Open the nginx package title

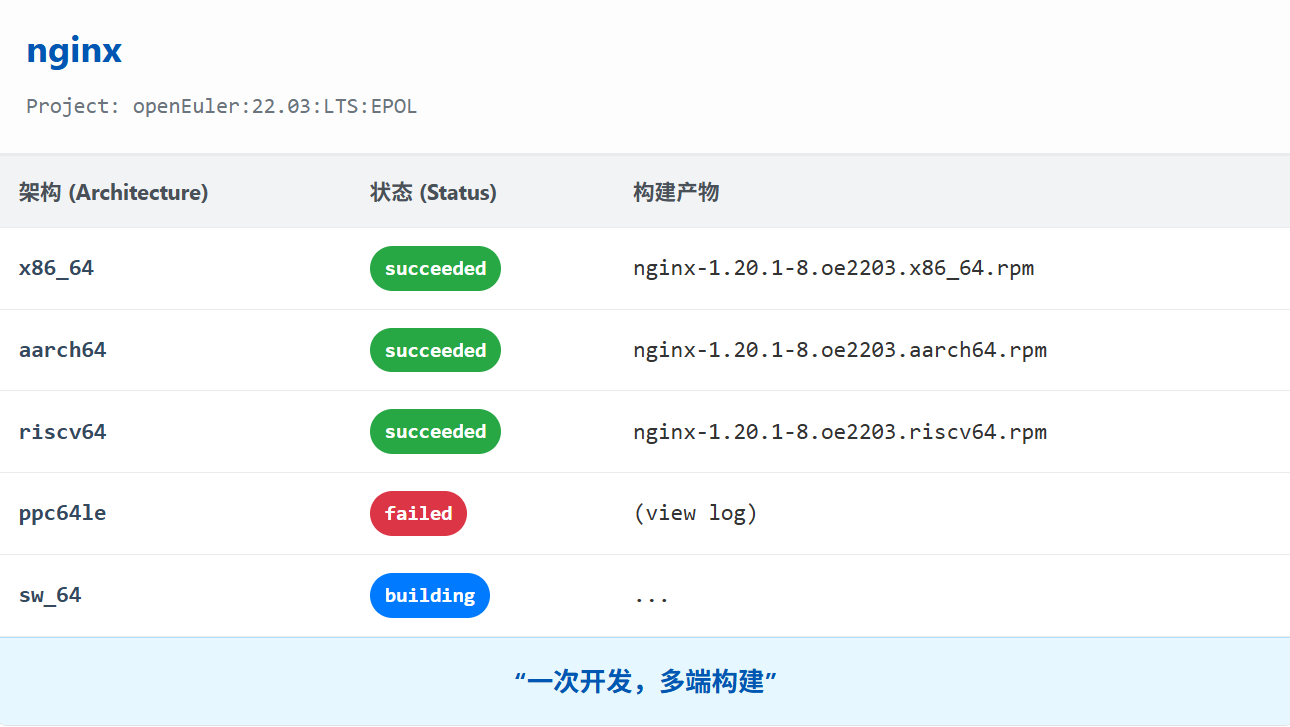click(x=74, y=51)
